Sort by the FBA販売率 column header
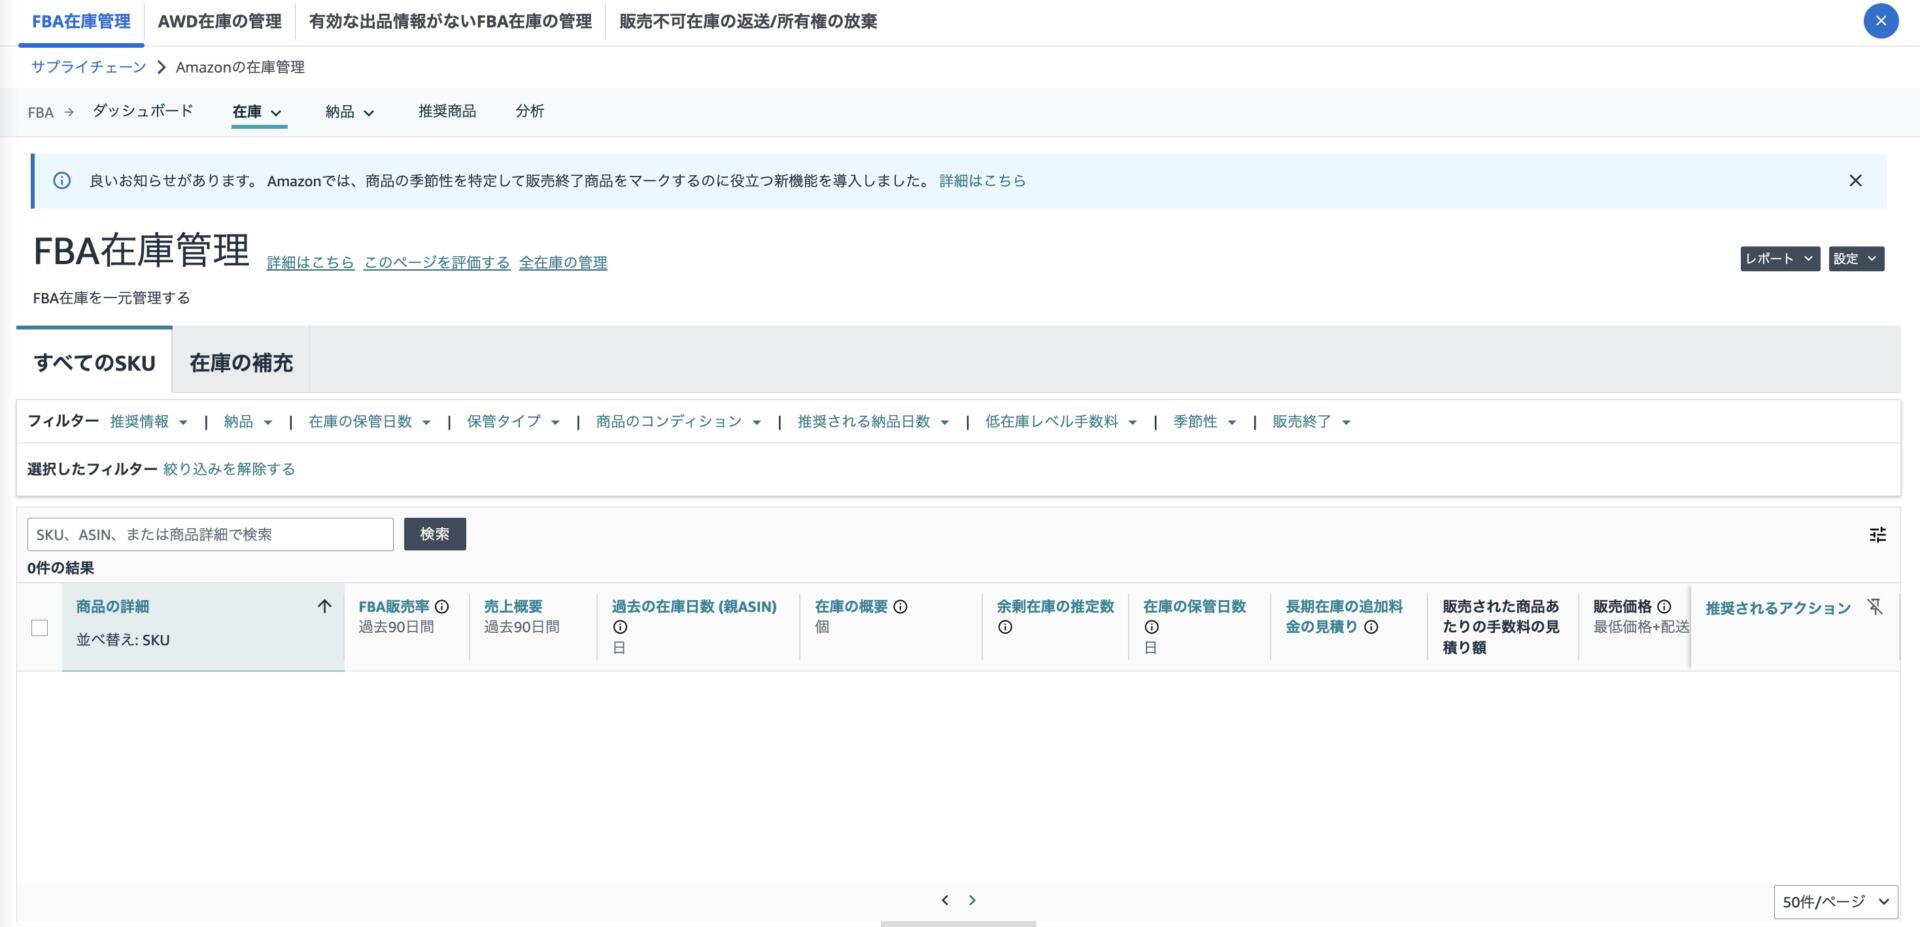Screen dimensions: 1920x927 pos(394,606)
